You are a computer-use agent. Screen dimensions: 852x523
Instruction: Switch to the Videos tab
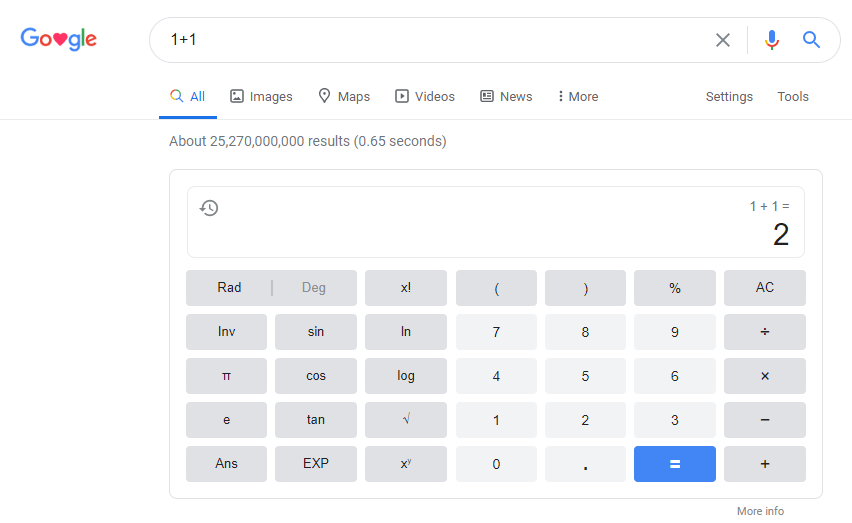pos(425,97)
